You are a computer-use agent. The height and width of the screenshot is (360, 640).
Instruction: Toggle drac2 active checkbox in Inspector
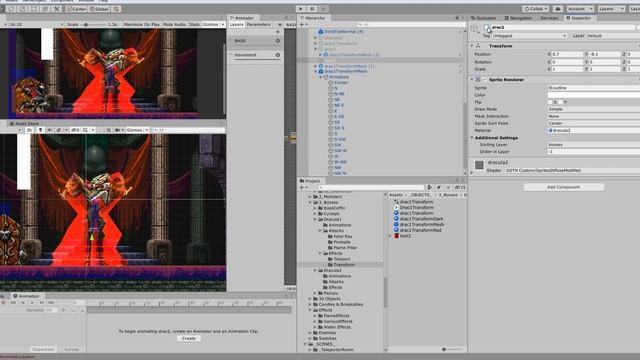tap(486, 27)
